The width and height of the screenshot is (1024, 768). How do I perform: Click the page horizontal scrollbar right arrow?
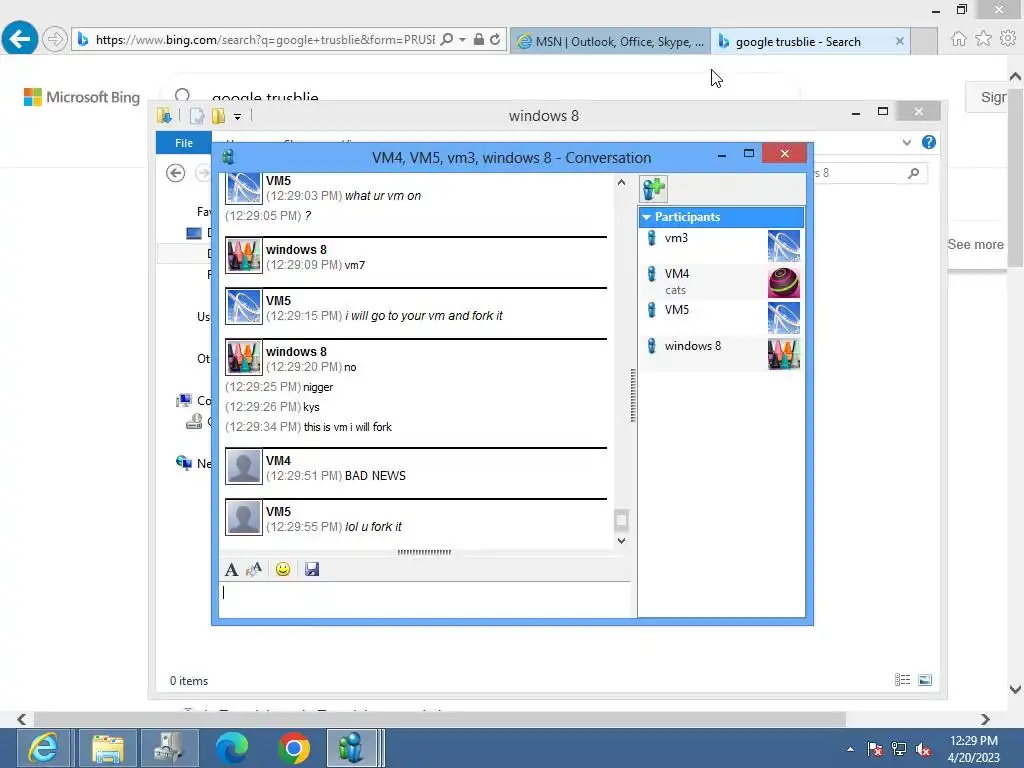pos(985,719)
